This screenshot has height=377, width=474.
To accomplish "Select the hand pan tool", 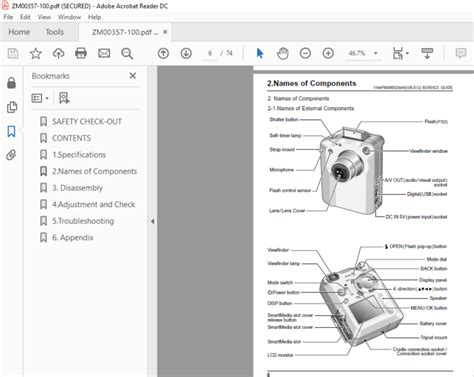I will (x=283, y=53).
